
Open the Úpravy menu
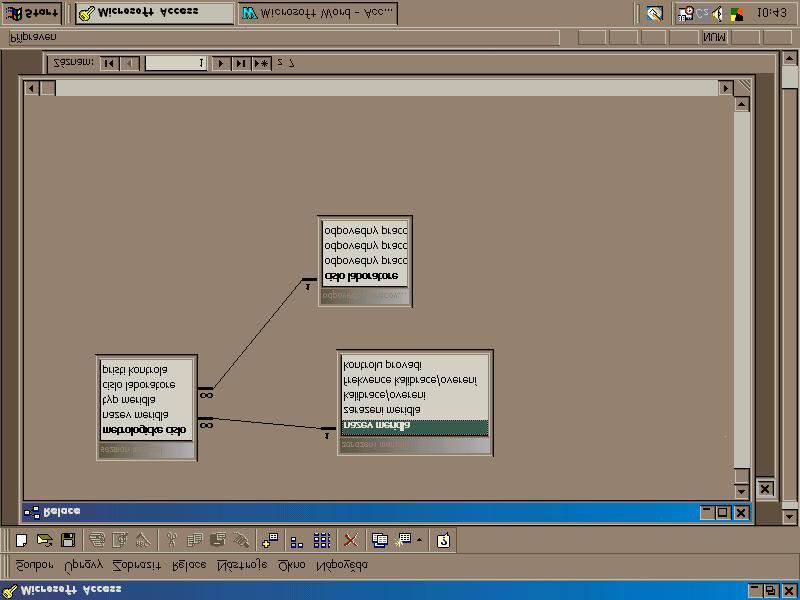coord(84,565)
